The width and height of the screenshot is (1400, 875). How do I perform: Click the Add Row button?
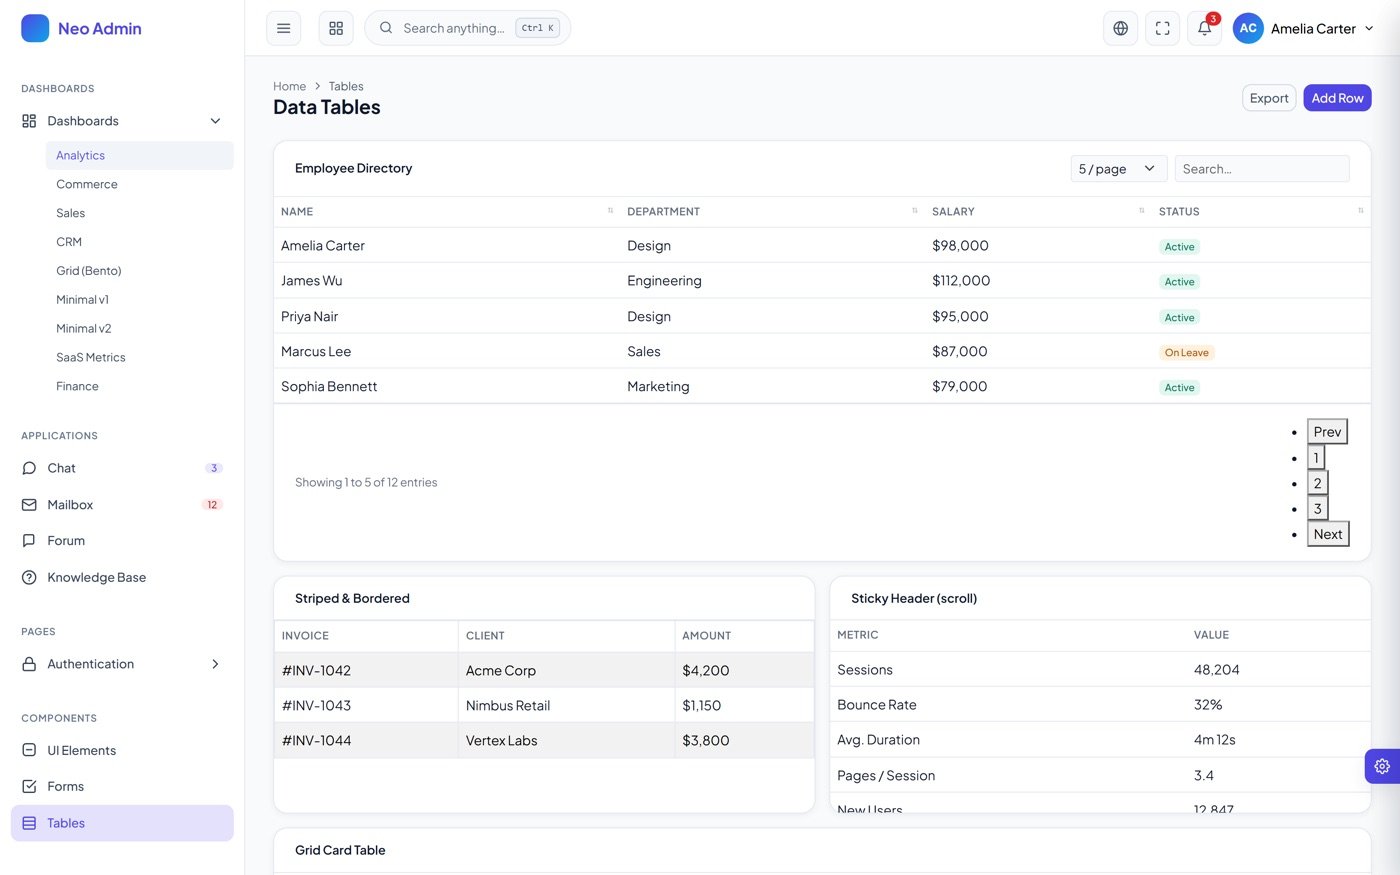[1337, 98]
